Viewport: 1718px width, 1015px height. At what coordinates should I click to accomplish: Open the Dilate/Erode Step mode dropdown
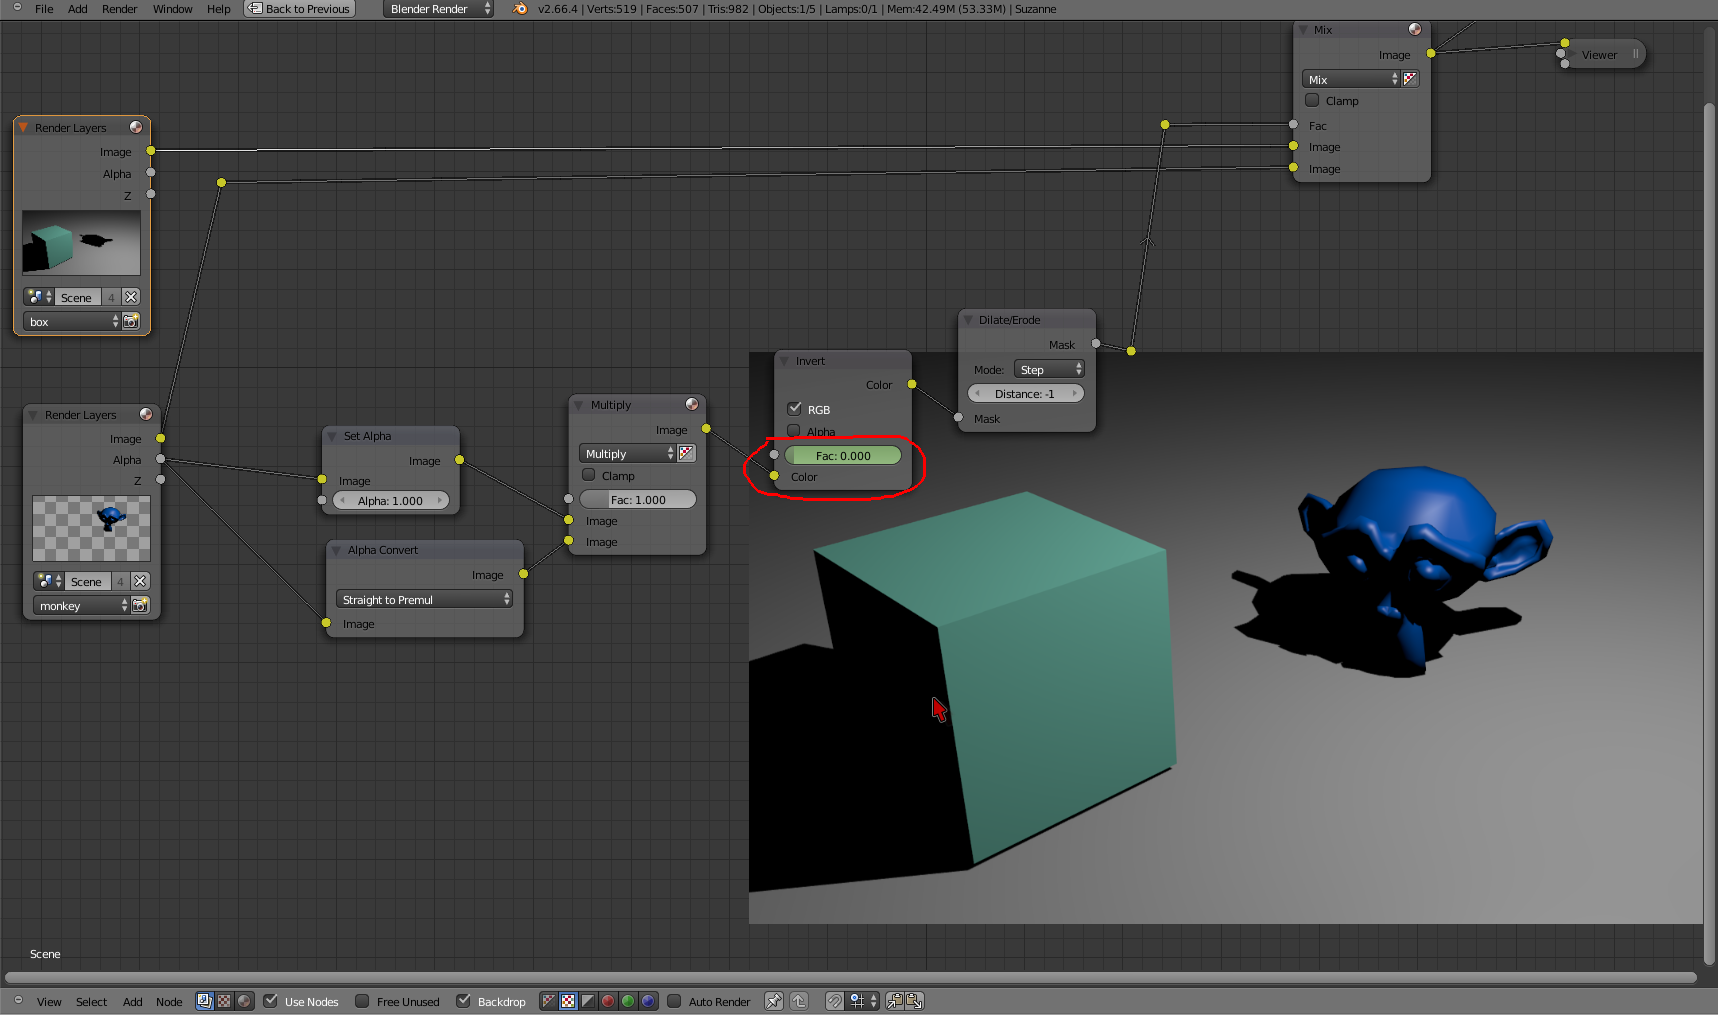click(x=1049, y=369)
